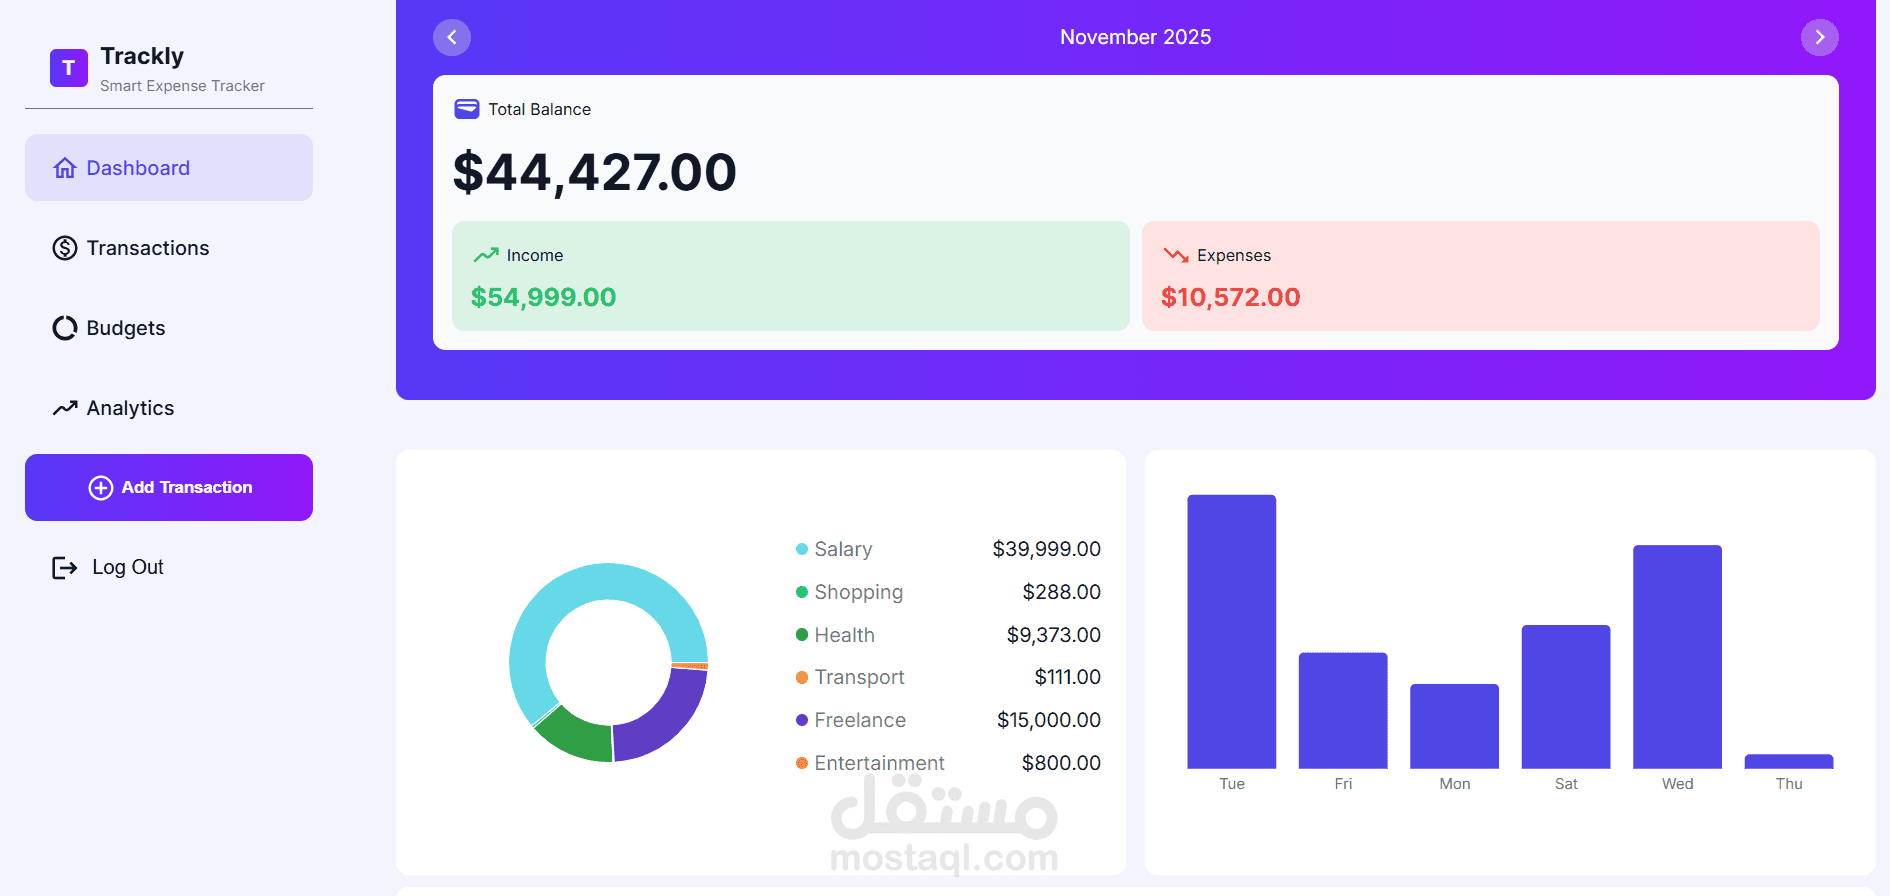Click the Entertainment legend color dot
Screen dimensions: 1890x896
pos(802,763)
